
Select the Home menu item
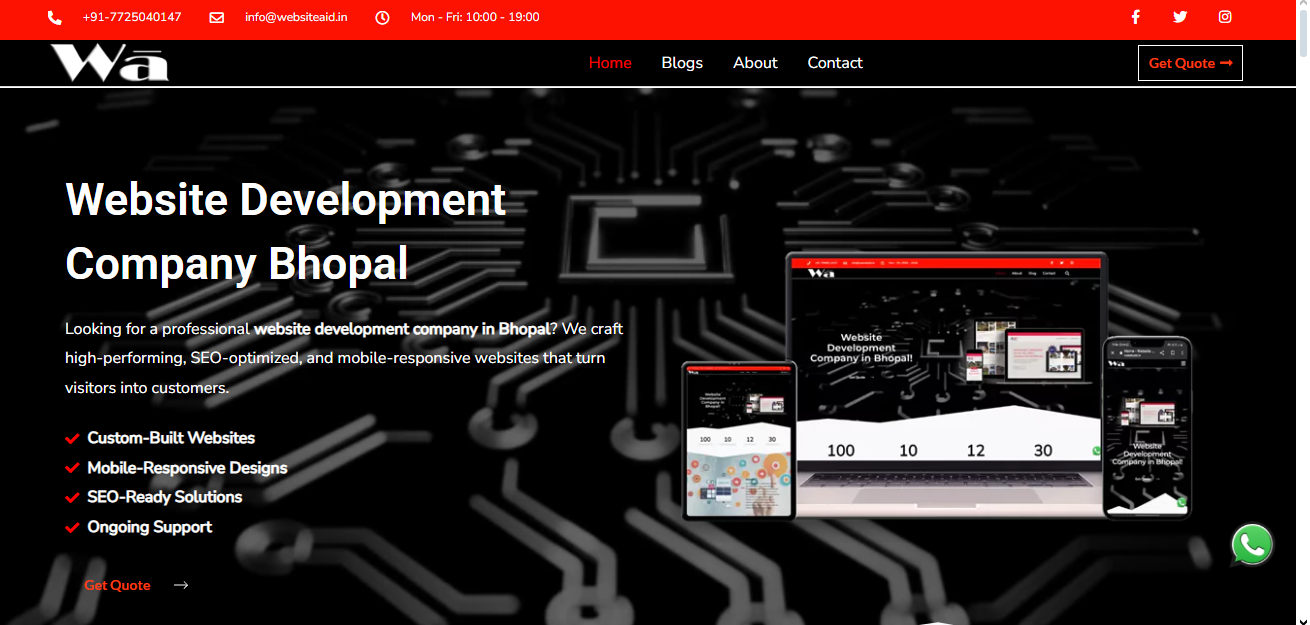click(610, 63)
